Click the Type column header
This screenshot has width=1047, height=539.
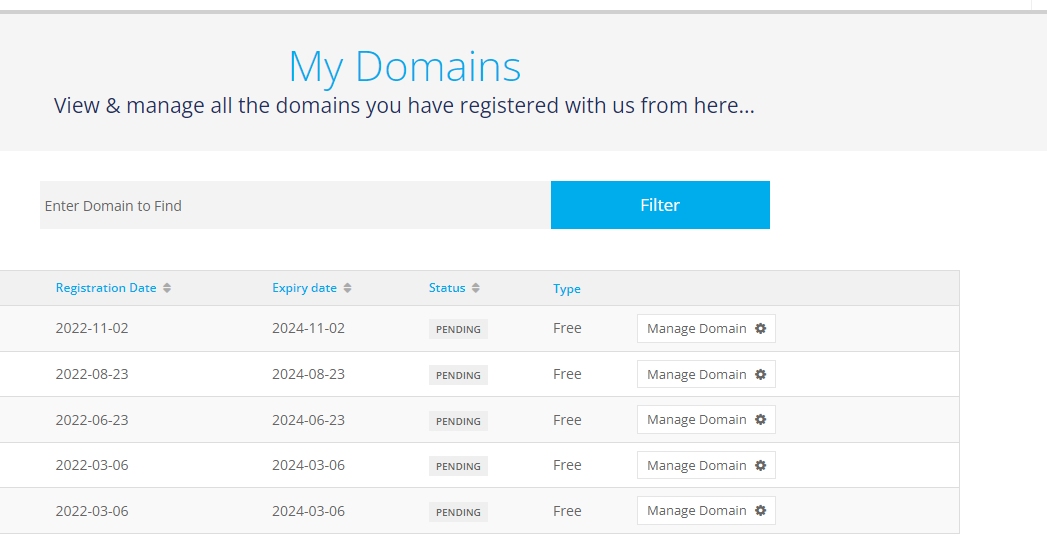click(567, 289)
